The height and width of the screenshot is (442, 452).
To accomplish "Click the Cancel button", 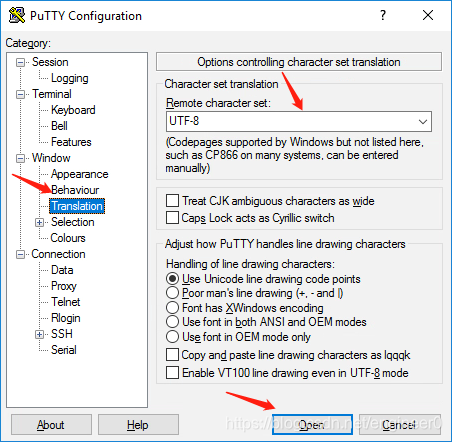I will [x=400, y=425].
